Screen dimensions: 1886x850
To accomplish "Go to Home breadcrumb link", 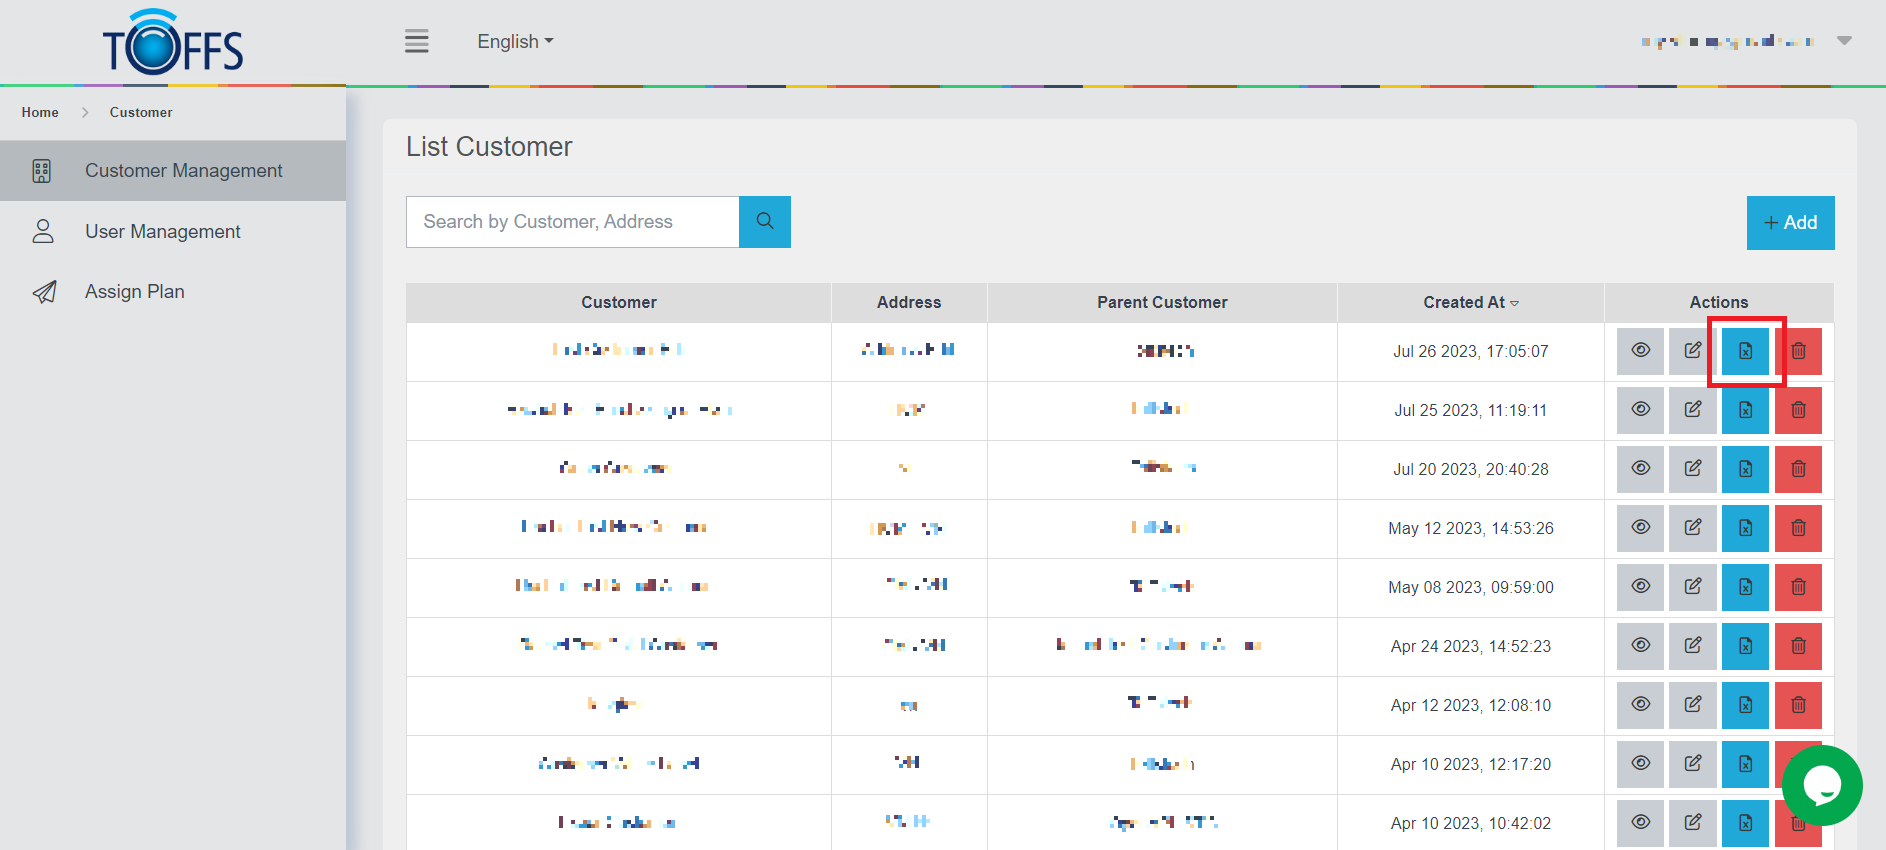I will pos(40,112).
